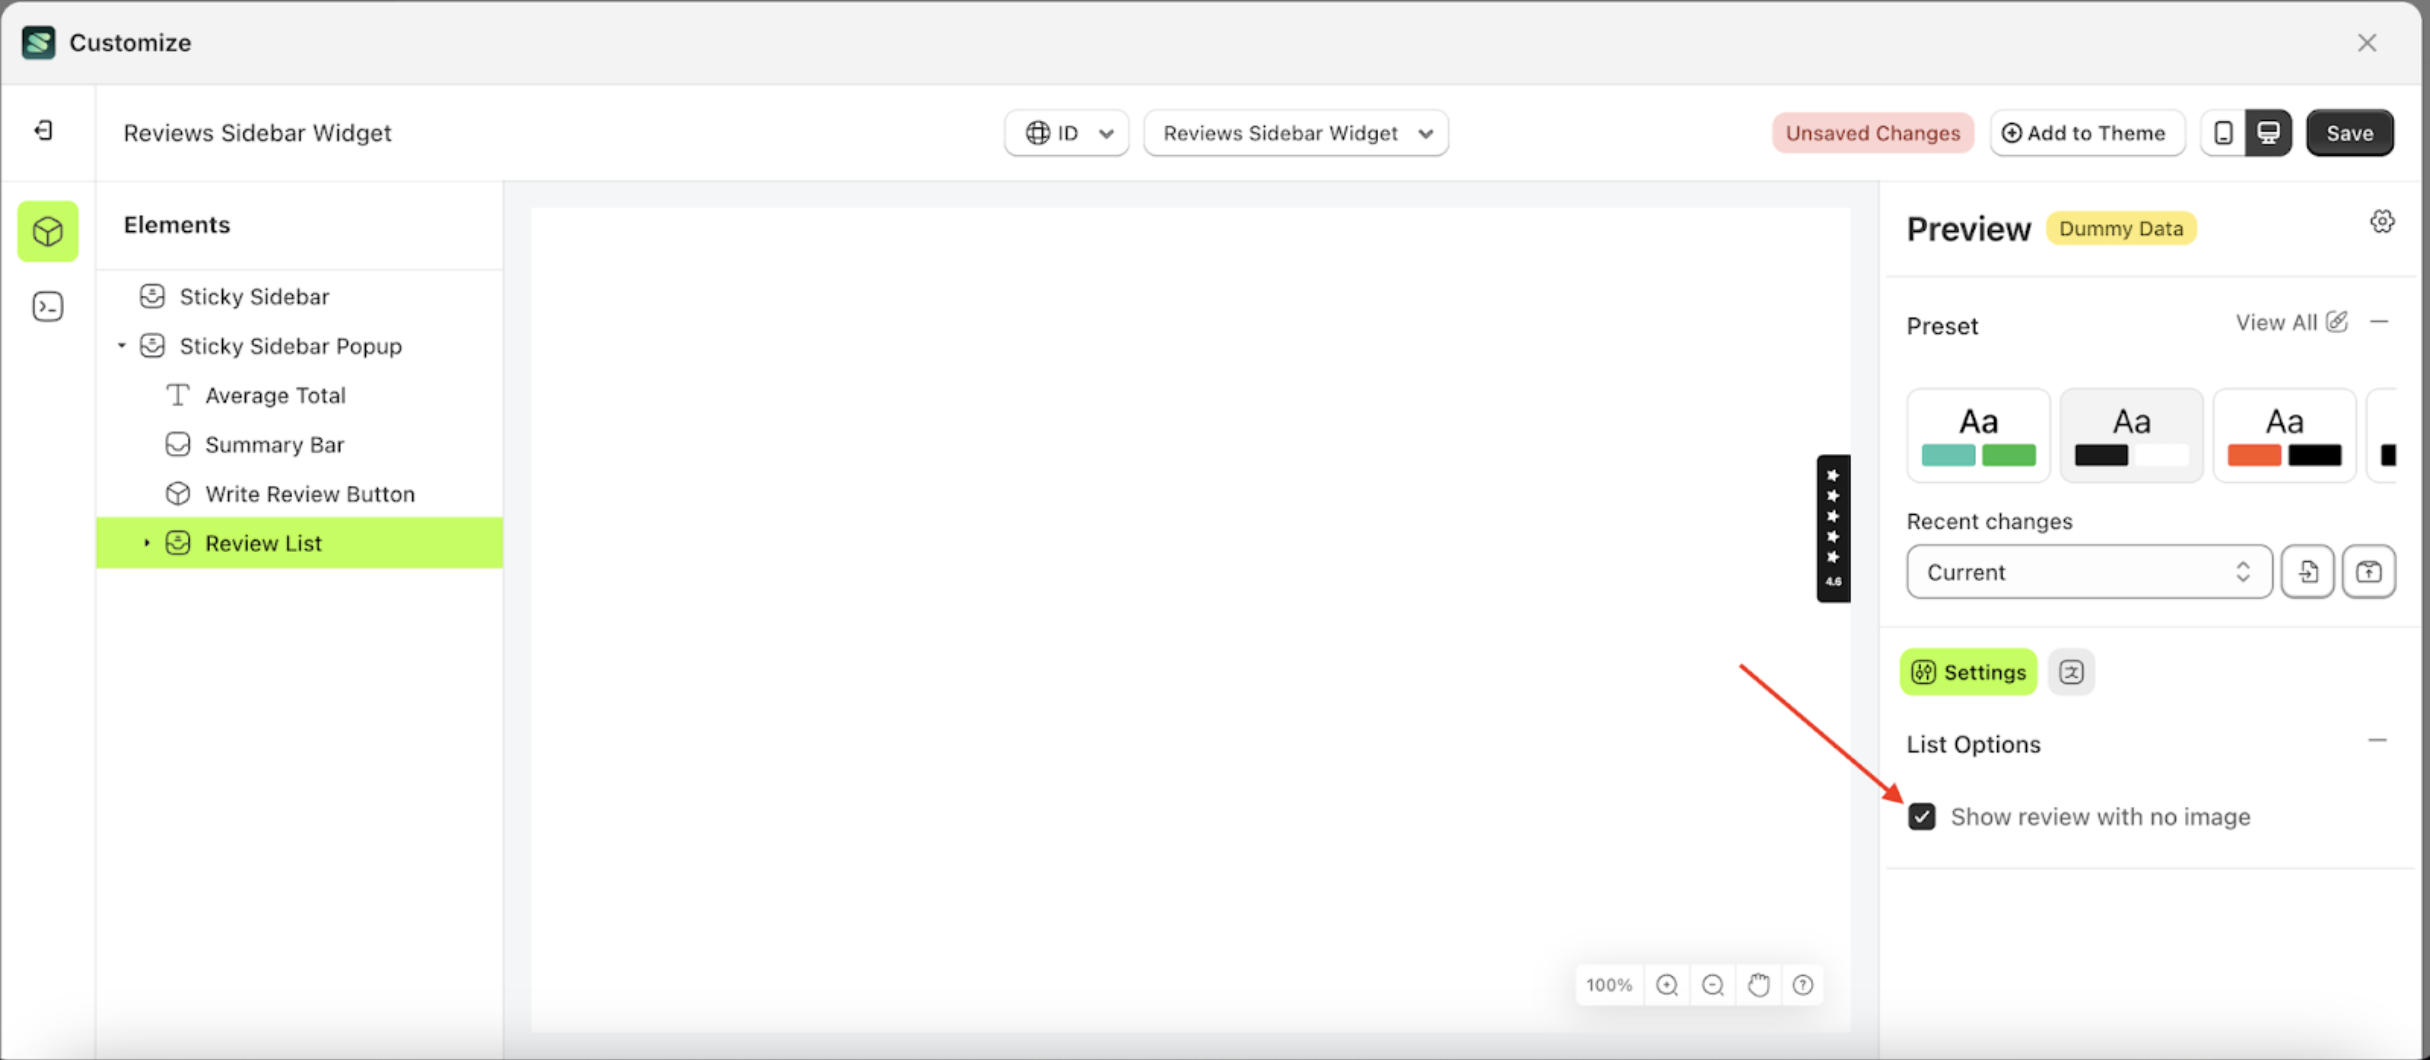The image size is (2430, 1060).
Task: Open the console/code panel icon below Elements
Action: [x=47, y=306]
